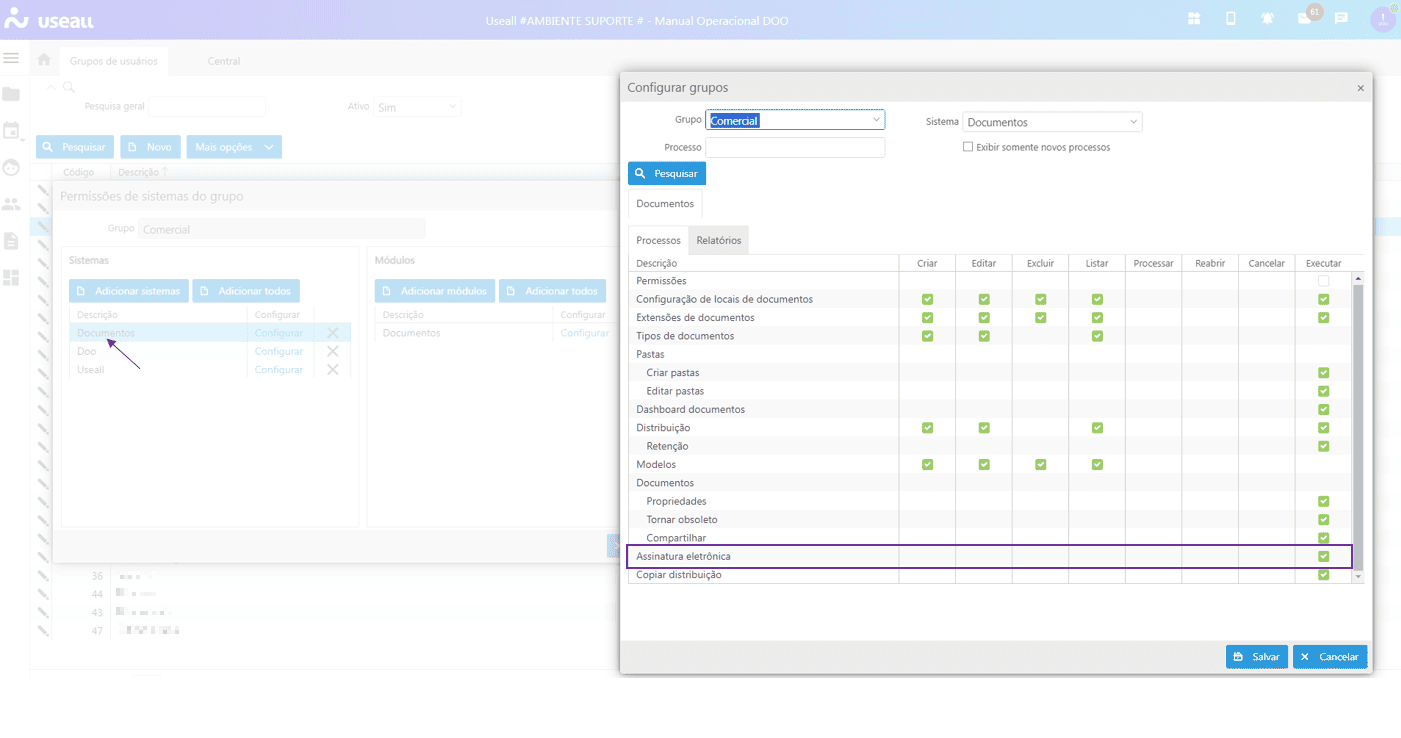Screen dimensions: 1401x738
Task: Click the edit pencil on row 36
Action: click(43, 576)
